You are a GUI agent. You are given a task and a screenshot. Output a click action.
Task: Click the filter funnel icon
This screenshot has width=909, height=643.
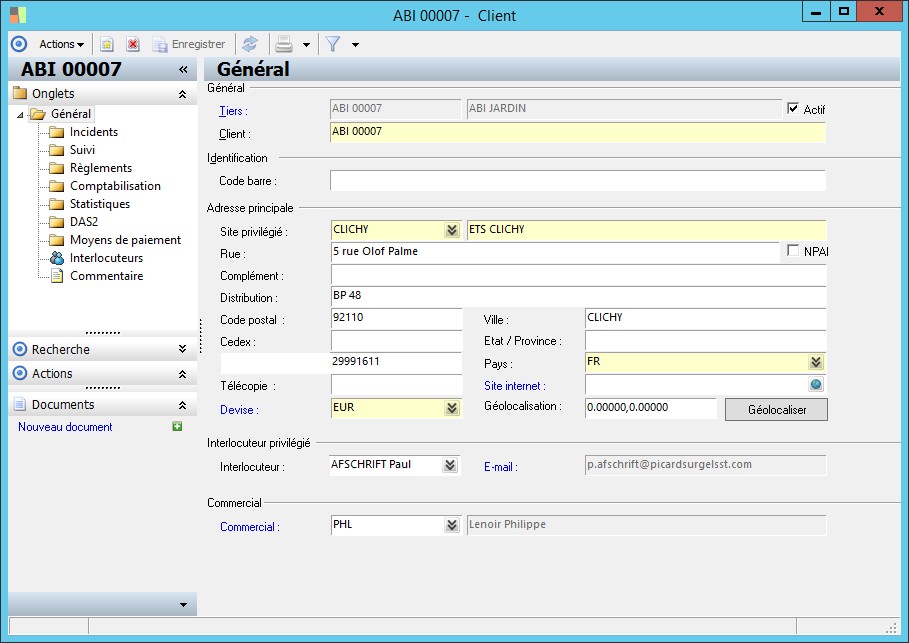333,44
